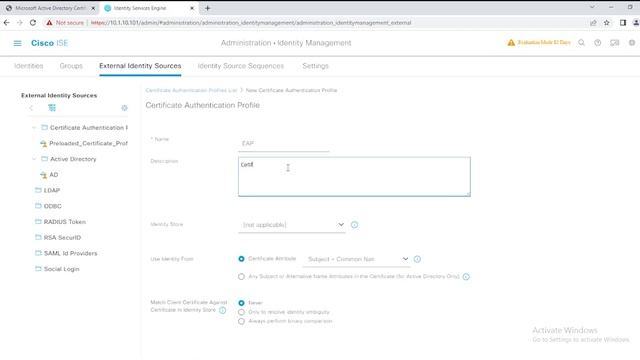Click Evaluation Mode days text
The height and width of the screenshot is (360, 640).
pos(544,42)
